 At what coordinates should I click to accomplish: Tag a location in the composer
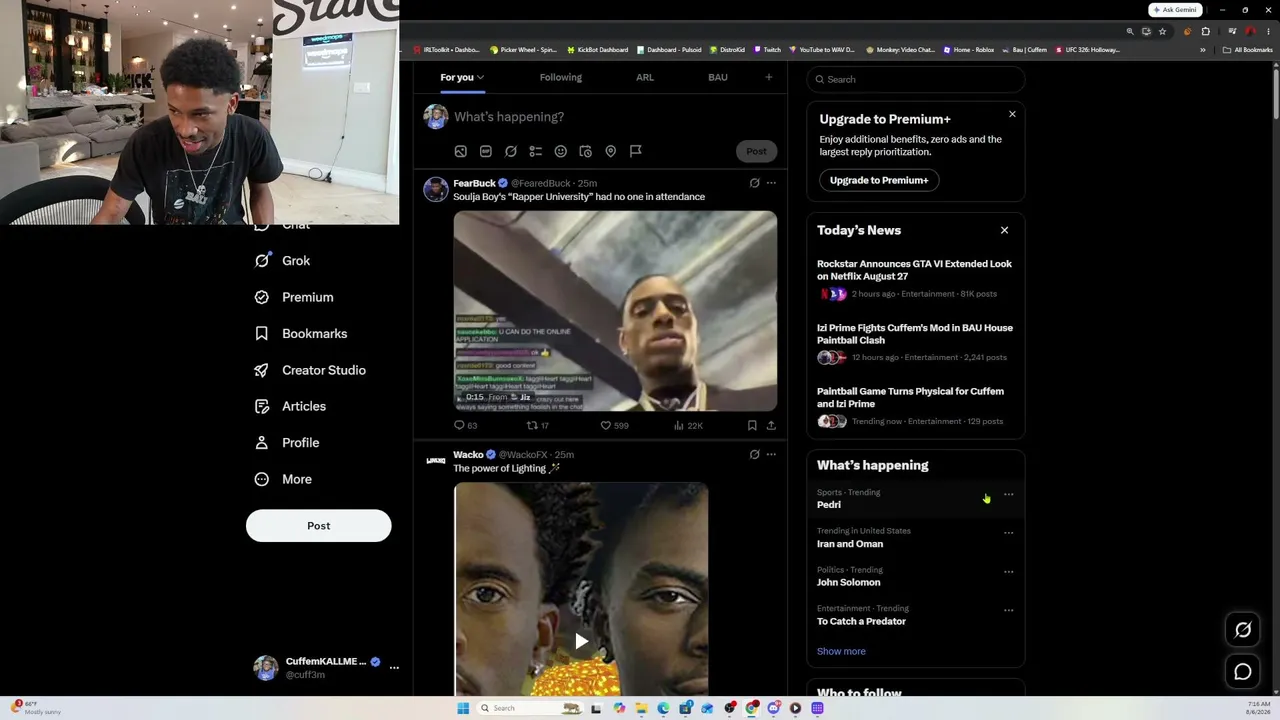tap(611, 151)
